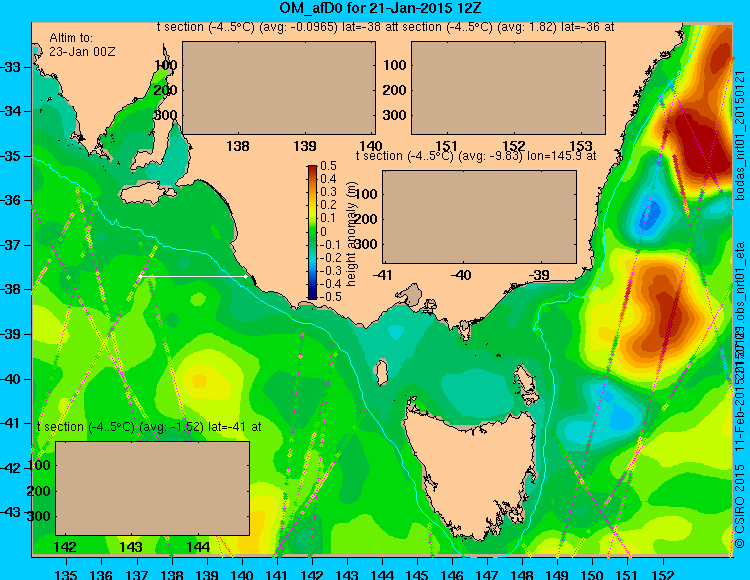This screenshot has height=580, width=750.
Task: Click the 0 value on the color scale
Action: point(323,231)
